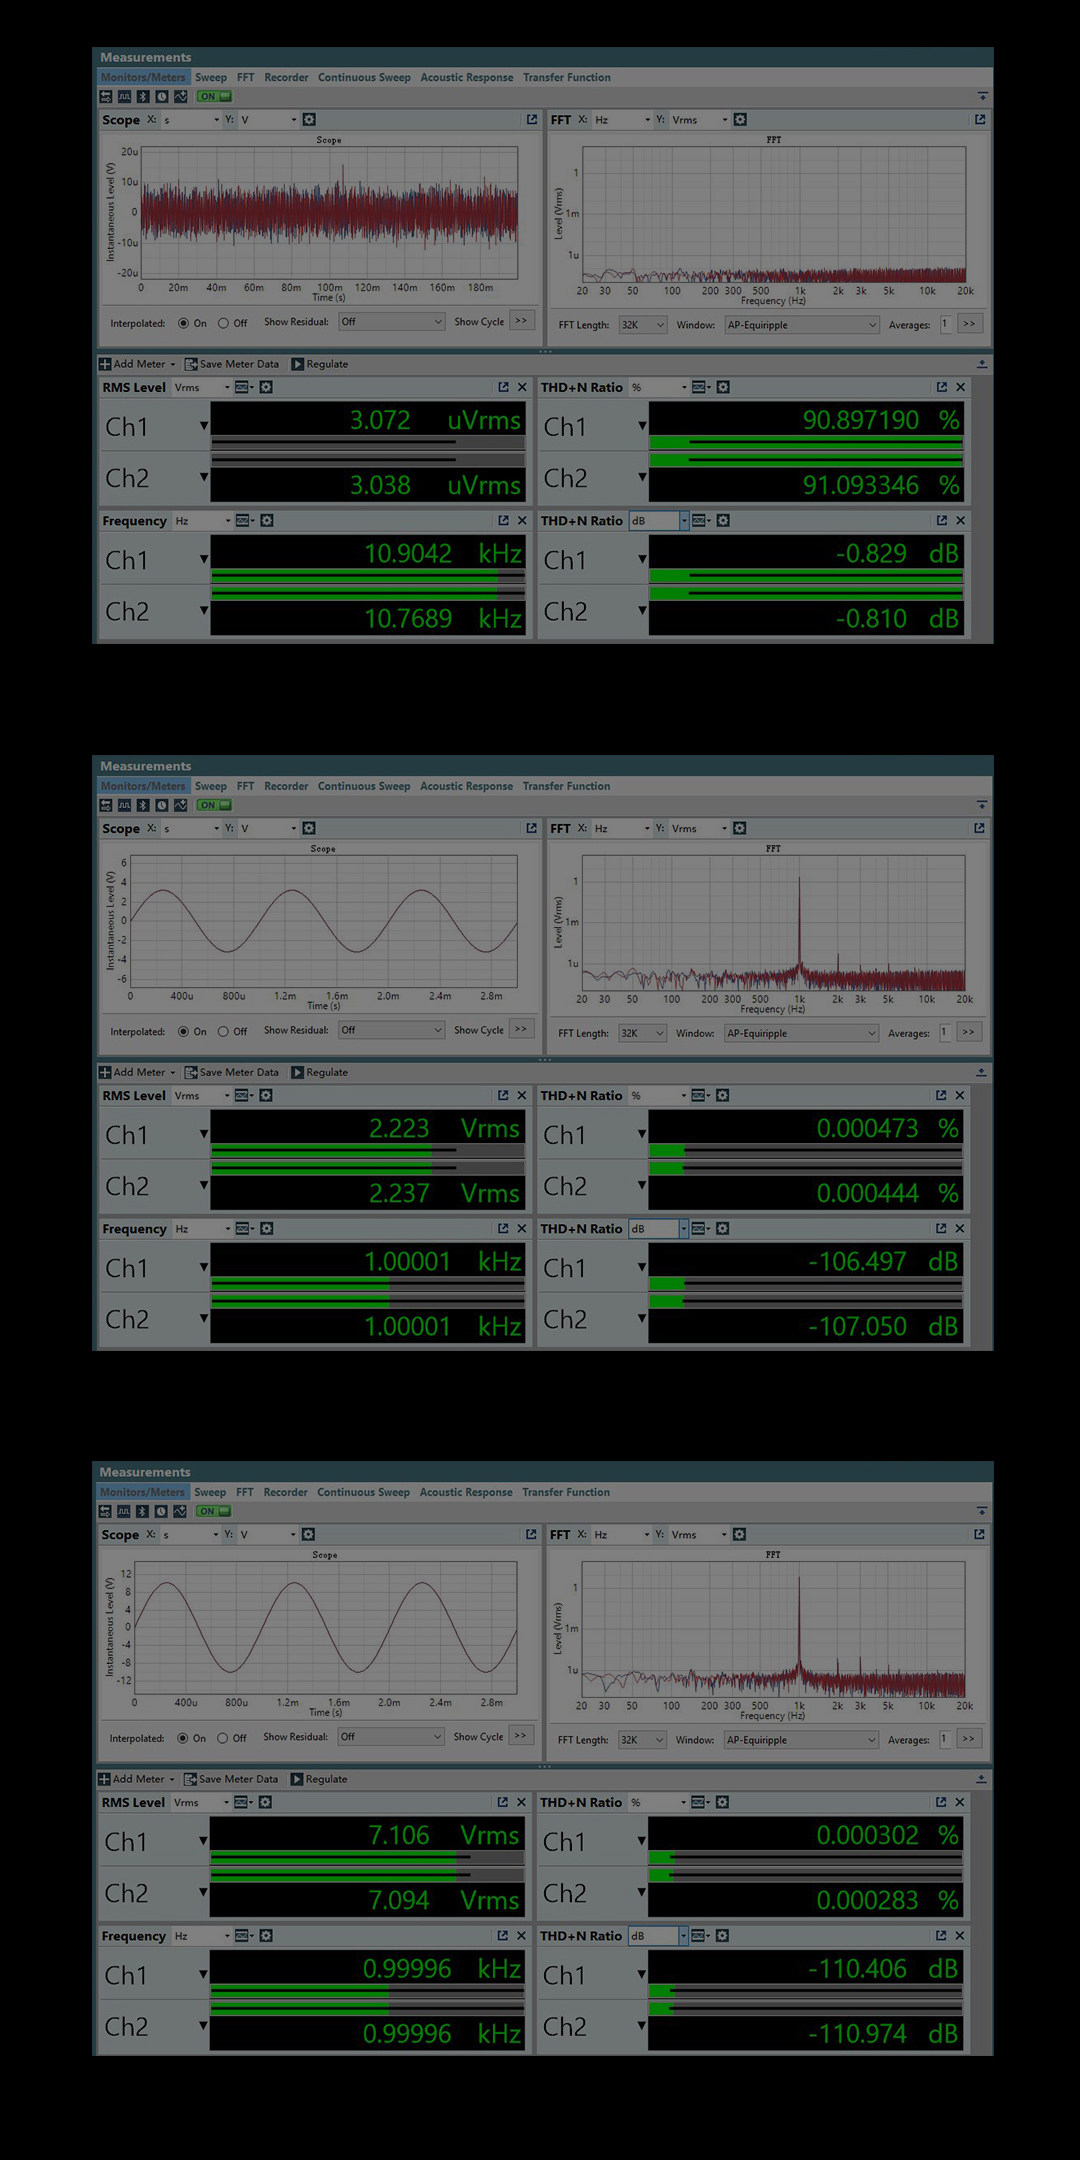Viewport: 1080px width, 2160px height.
Task: Switch to the Sweep tab in the top panel
Action: pos(211,77)
